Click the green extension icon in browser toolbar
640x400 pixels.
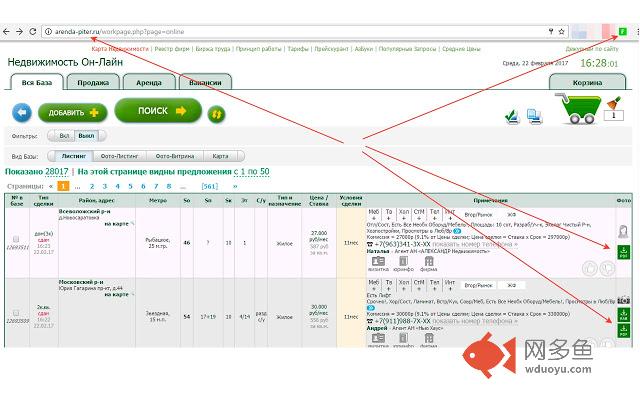[x=622, y=32]
